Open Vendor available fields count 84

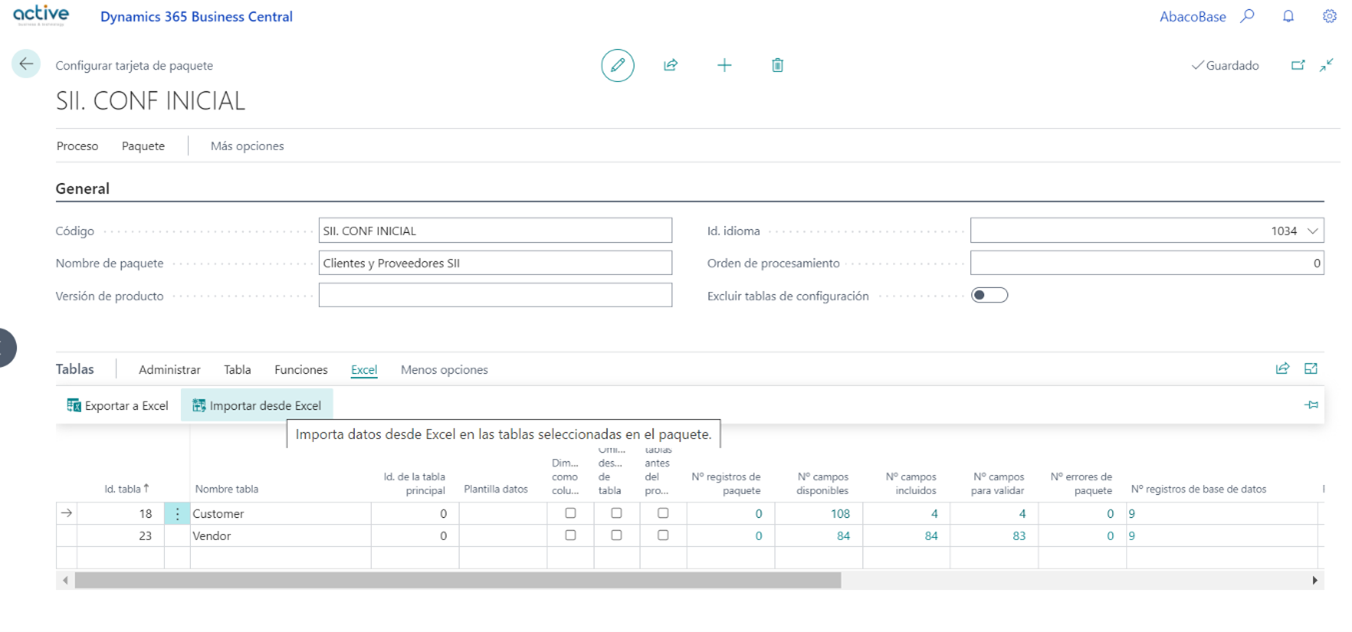click(842, 536)
